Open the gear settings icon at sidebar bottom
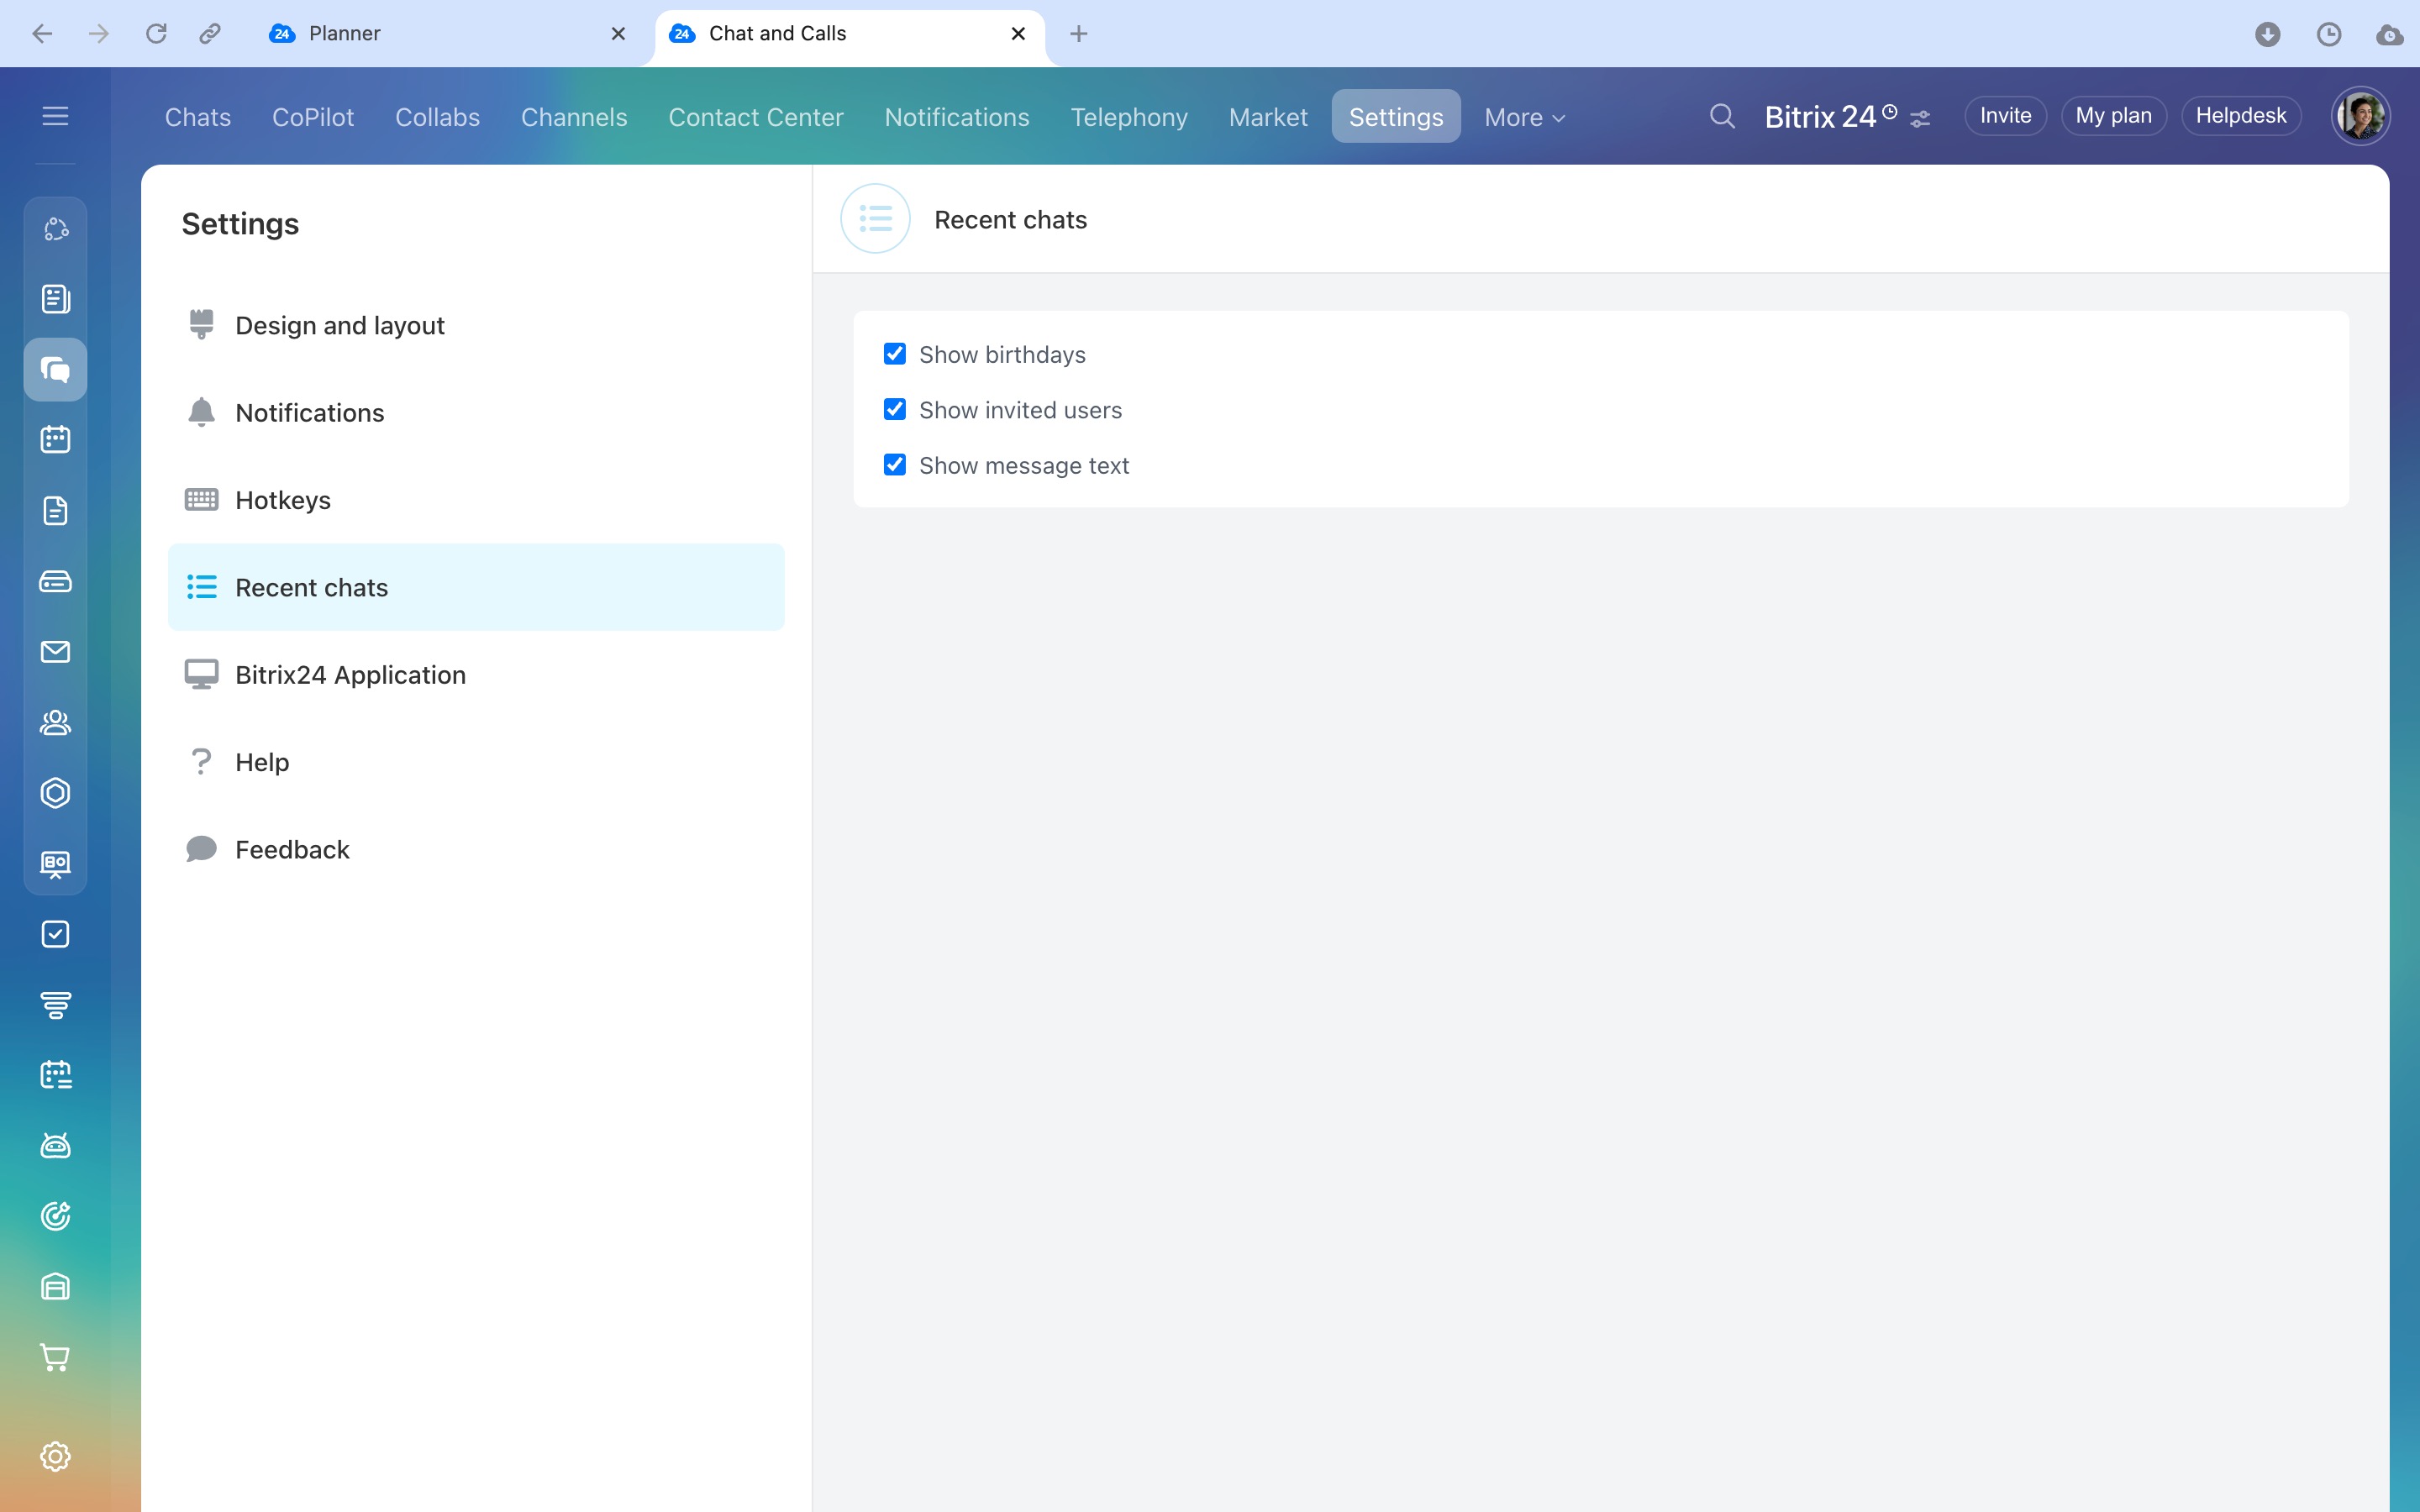The height and width of the screenshot is (1512, 2420). tap(55, 1456)
